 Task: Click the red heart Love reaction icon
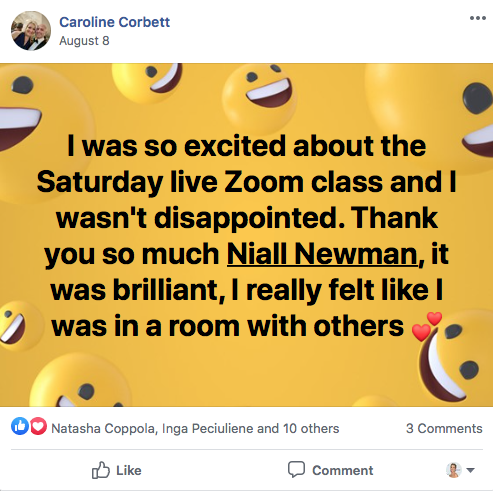(38, 426)
